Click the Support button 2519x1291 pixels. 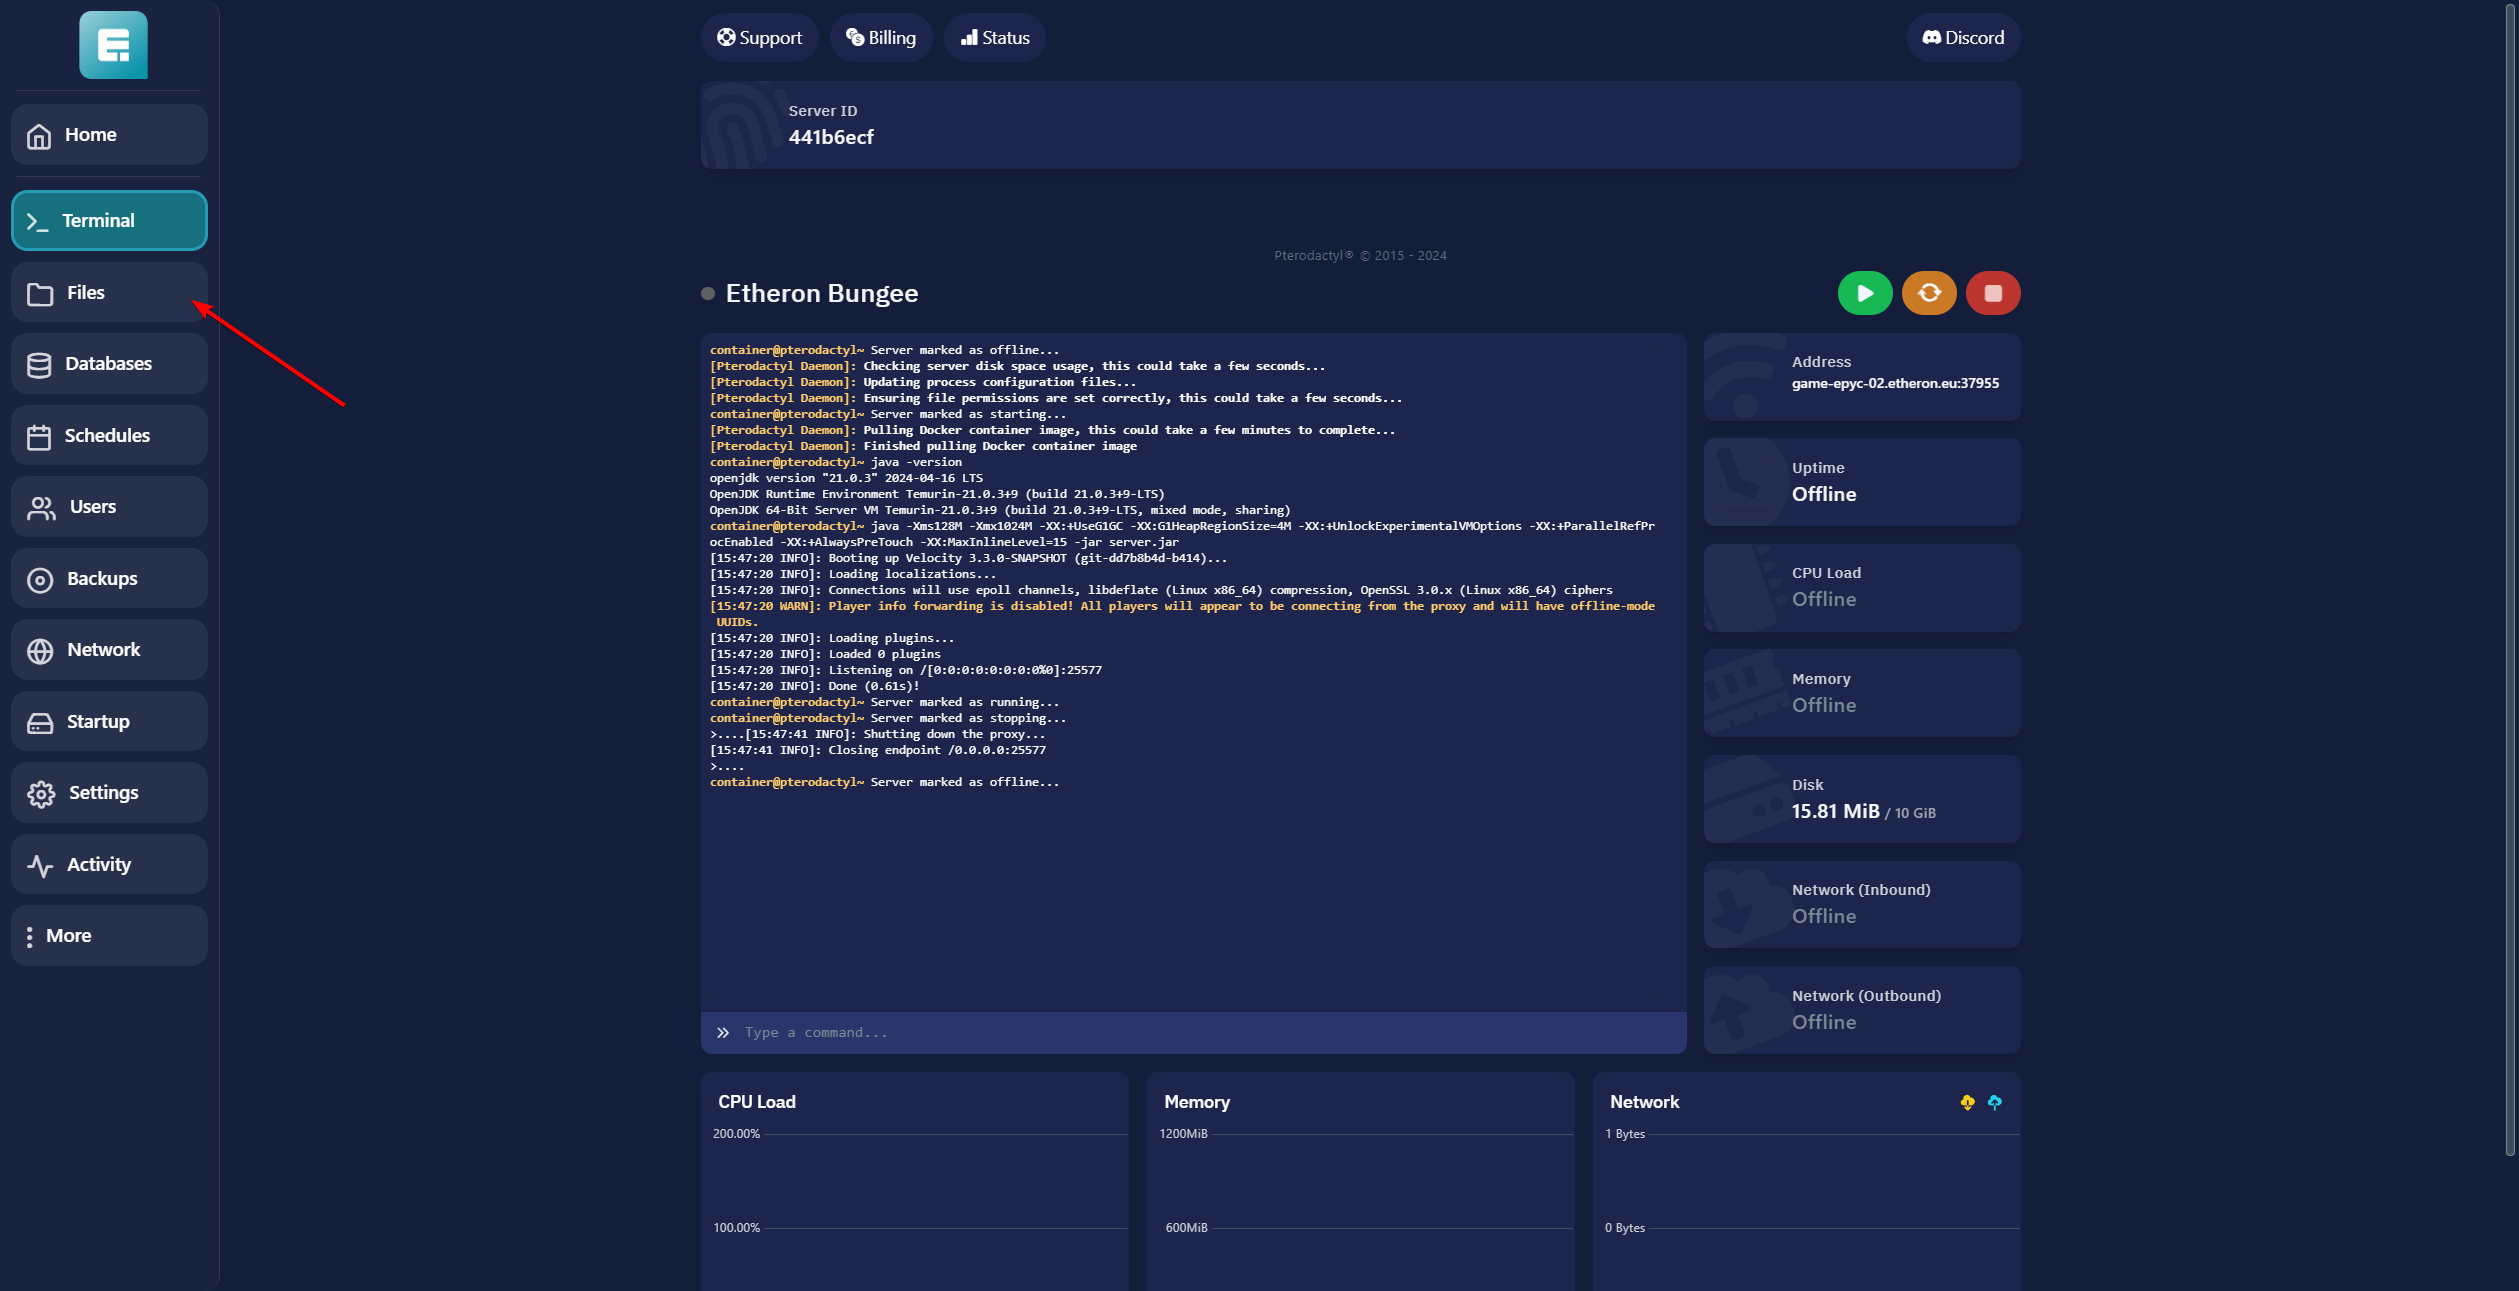(x=759, y=38)
